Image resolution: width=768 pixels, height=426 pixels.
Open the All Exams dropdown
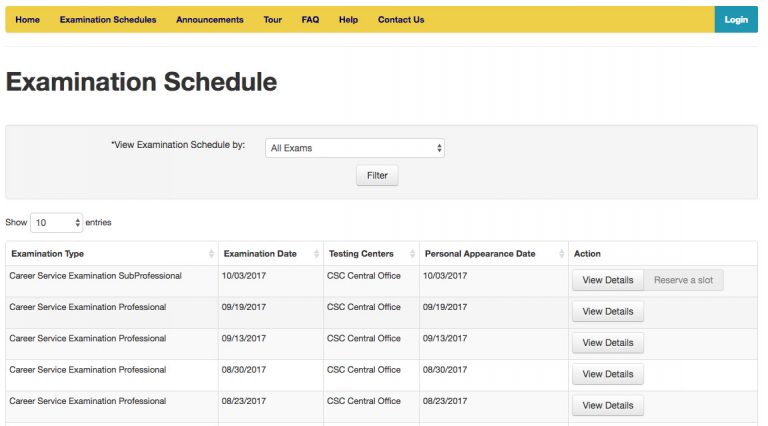pyautogui.click(x=355, y=148)
